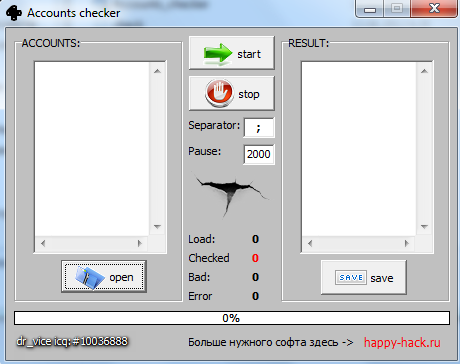Click inside the Accounts text area

pos(92,149)
